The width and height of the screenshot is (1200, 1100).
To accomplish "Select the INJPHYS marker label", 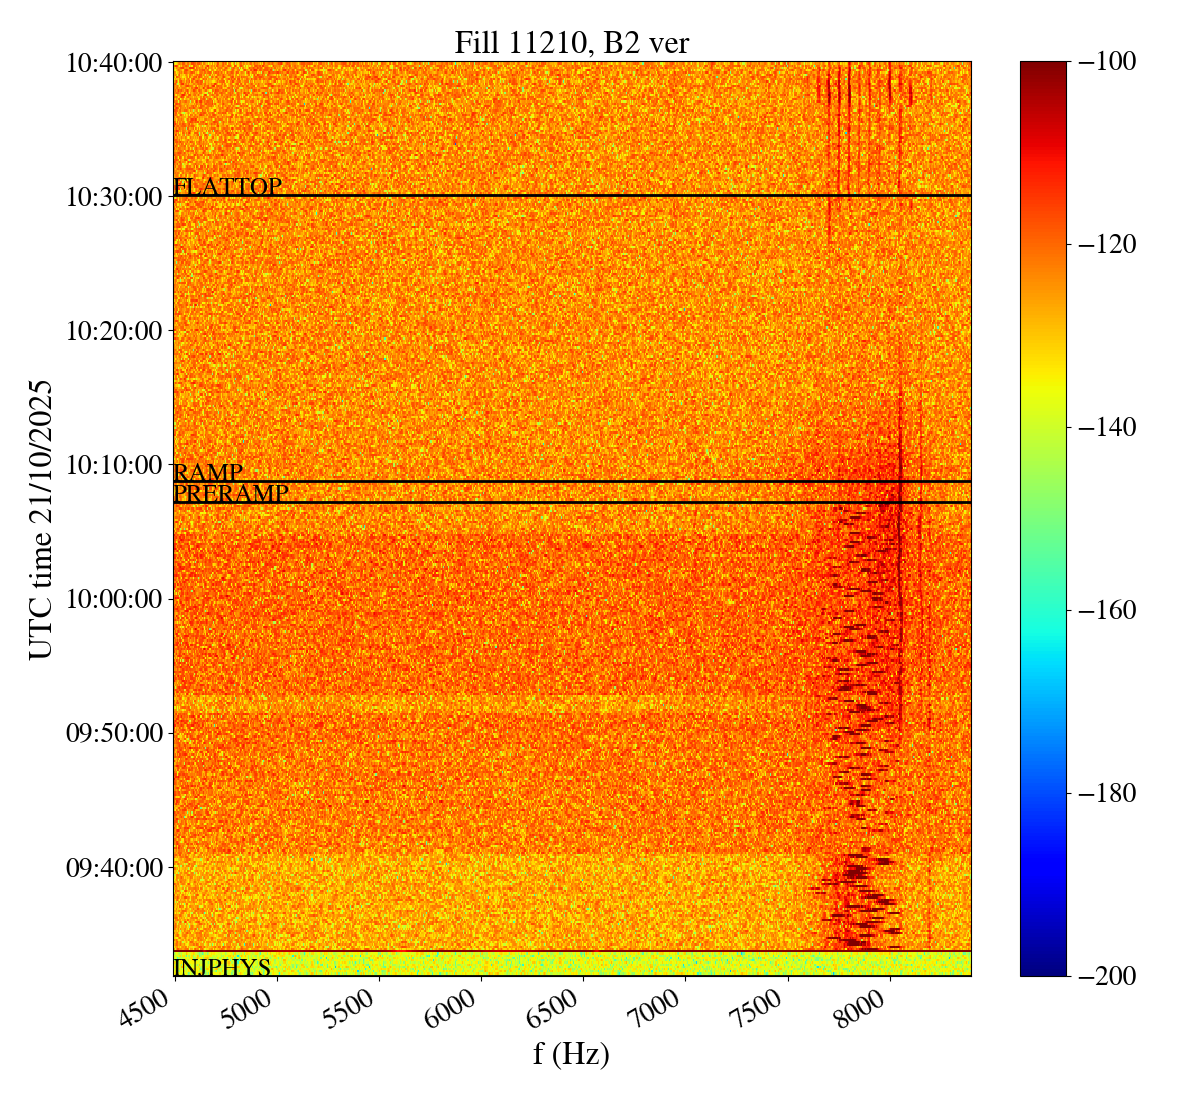I will coord(222,967).
